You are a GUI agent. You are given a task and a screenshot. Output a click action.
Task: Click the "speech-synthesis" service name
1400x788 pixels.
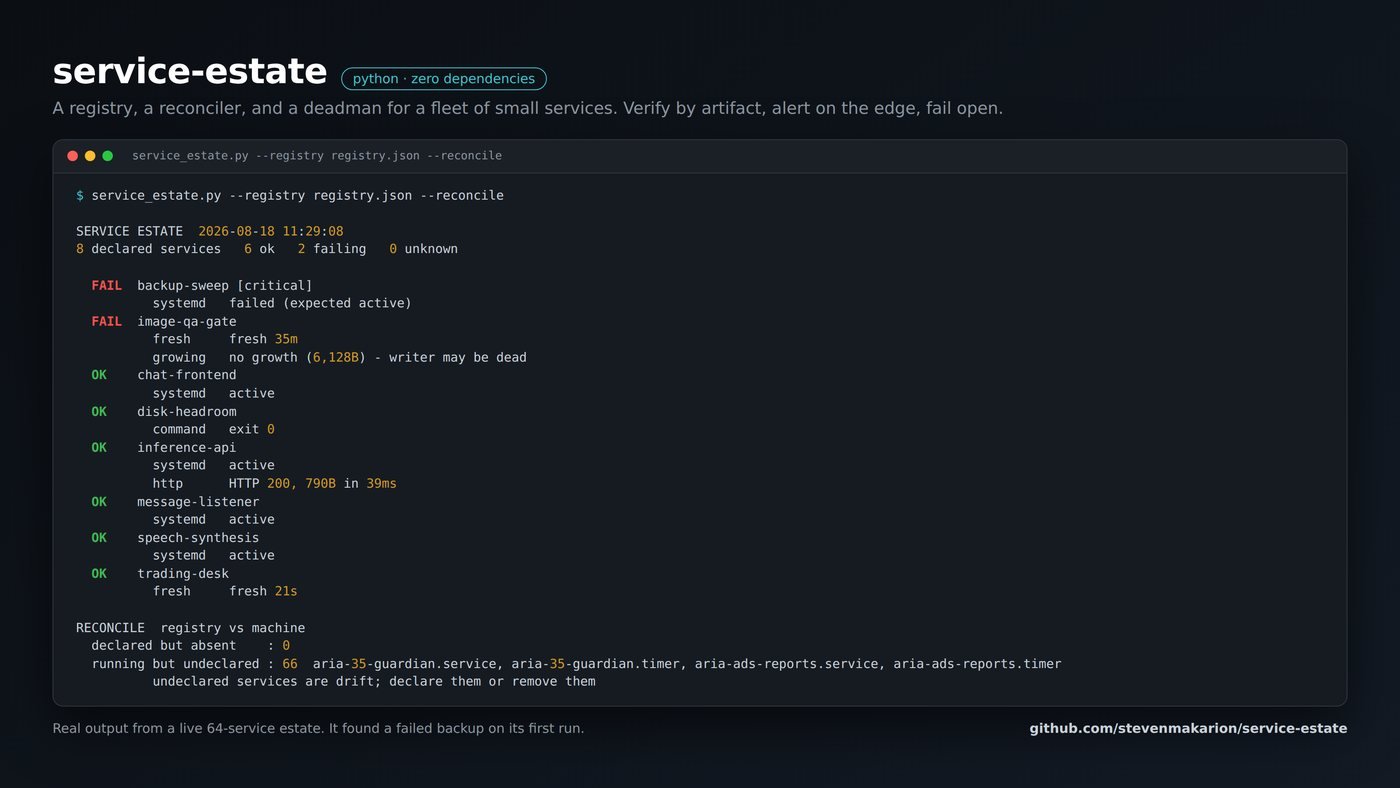click(x=198, y=537)
